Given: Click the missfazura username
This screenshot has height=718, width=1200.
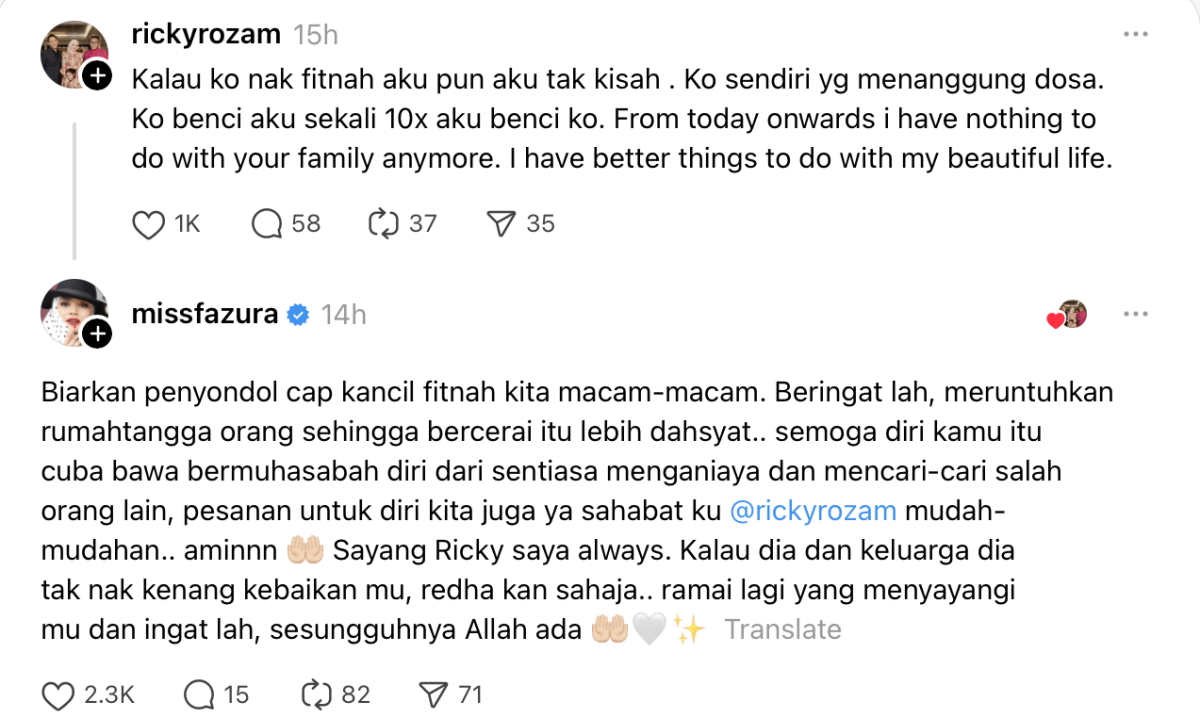Looking at the screenshot, I should pos(205,314).
